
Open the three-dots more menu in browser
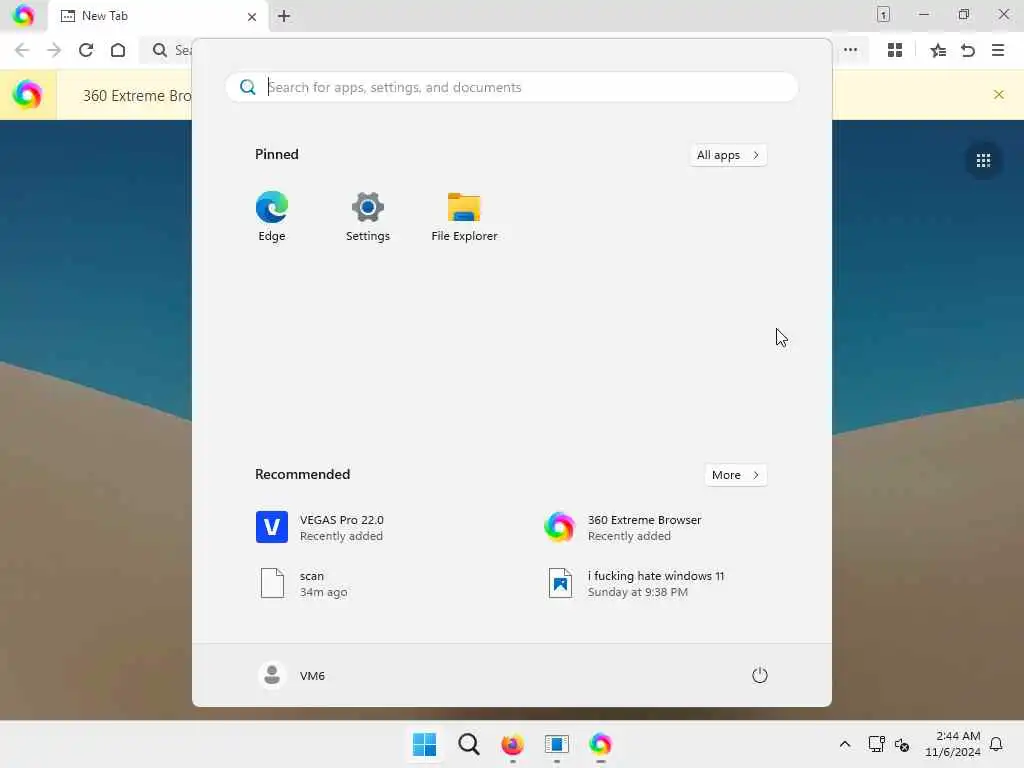[850, 50]
